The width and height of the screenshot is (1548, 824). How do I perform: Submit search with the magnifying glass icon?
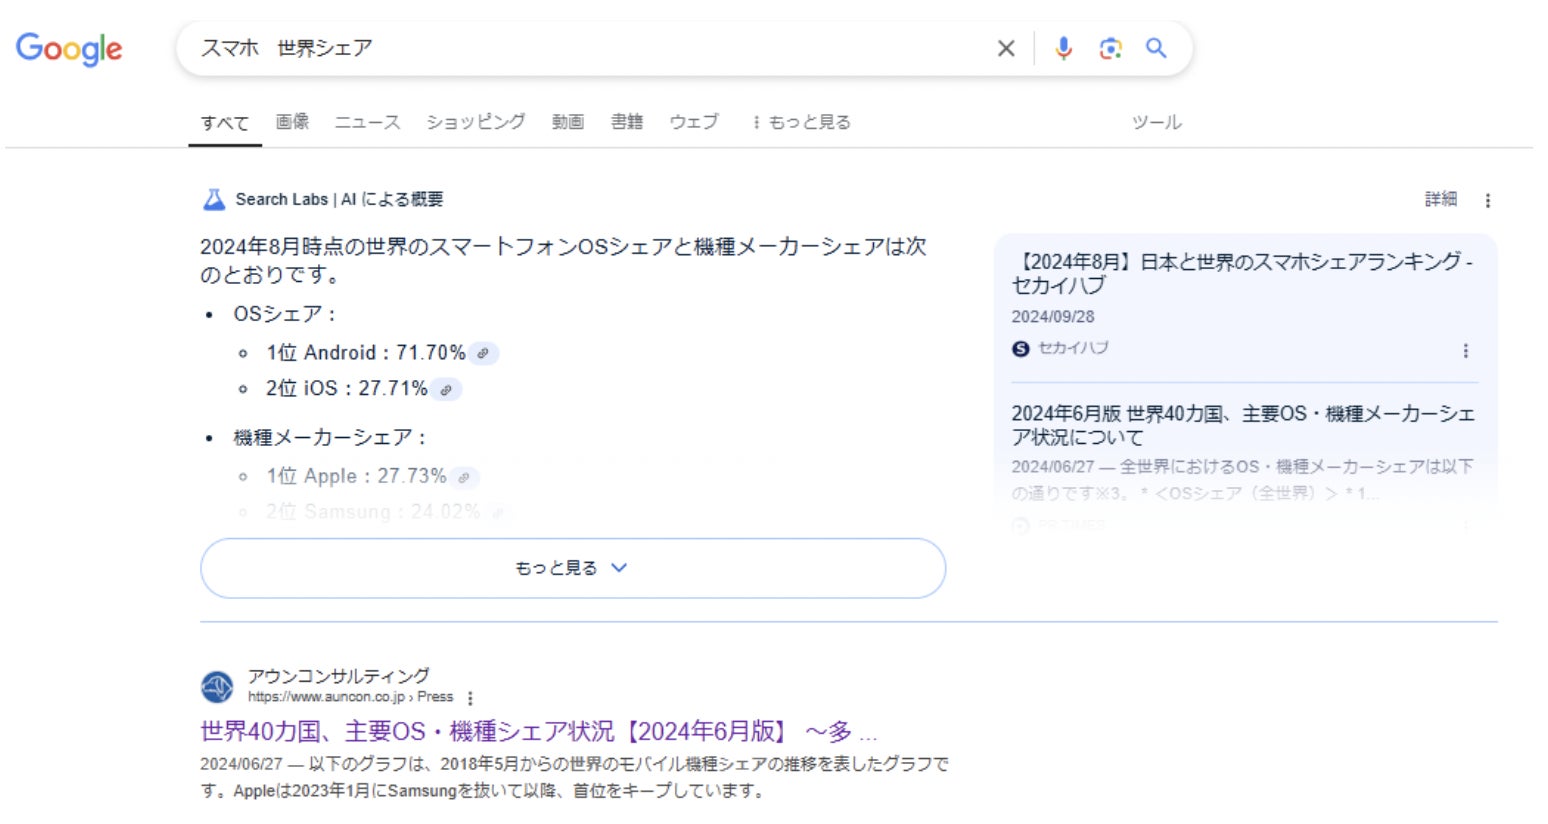[1156, 48]
